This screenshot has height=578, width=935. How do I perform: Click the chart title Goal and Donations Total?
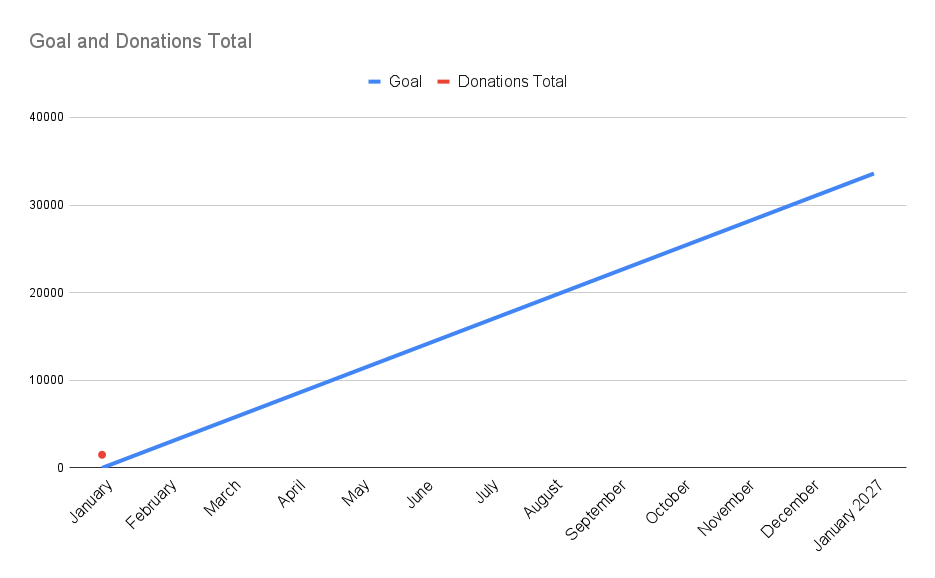click(140, 42)
